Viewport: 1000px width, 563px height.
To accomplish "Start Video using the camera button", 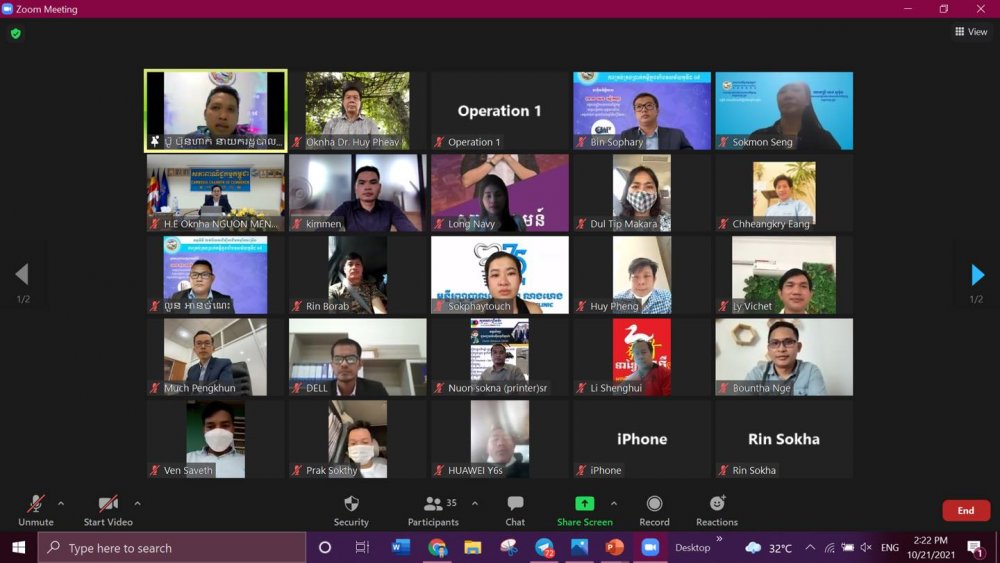I will pyautogui.click(x=108, y=505).
